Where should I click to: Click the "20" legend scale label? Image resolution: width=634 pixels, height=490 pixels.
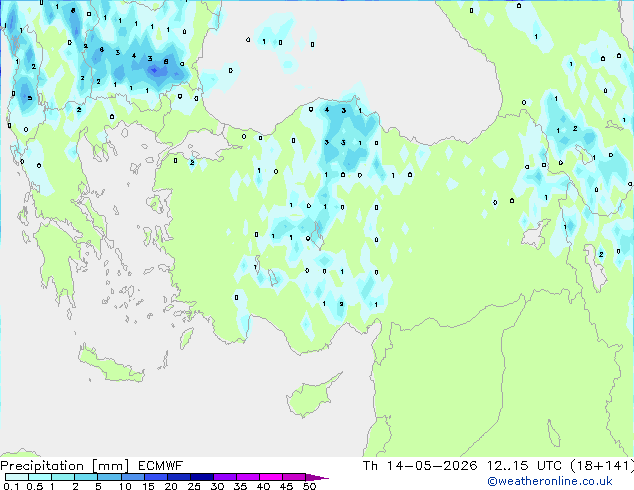pos(171,486)
